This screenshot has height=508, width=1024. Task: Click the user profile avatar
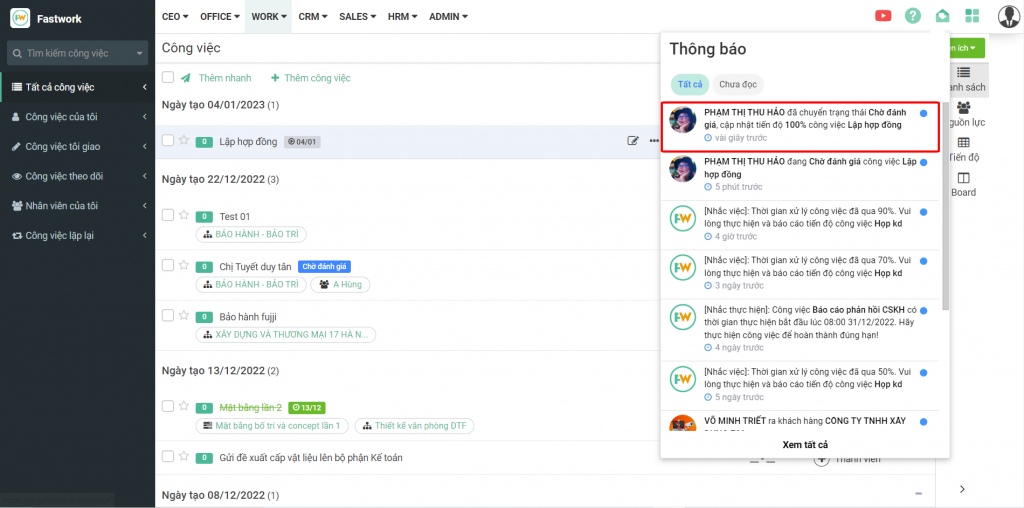point(1008,16)
